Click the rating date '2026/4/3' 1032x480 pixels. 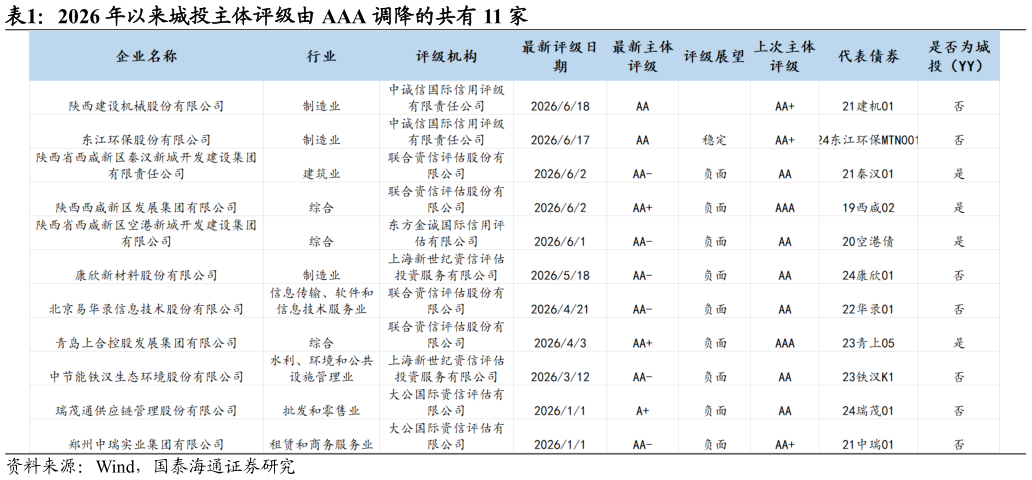[x=559, y=343]
